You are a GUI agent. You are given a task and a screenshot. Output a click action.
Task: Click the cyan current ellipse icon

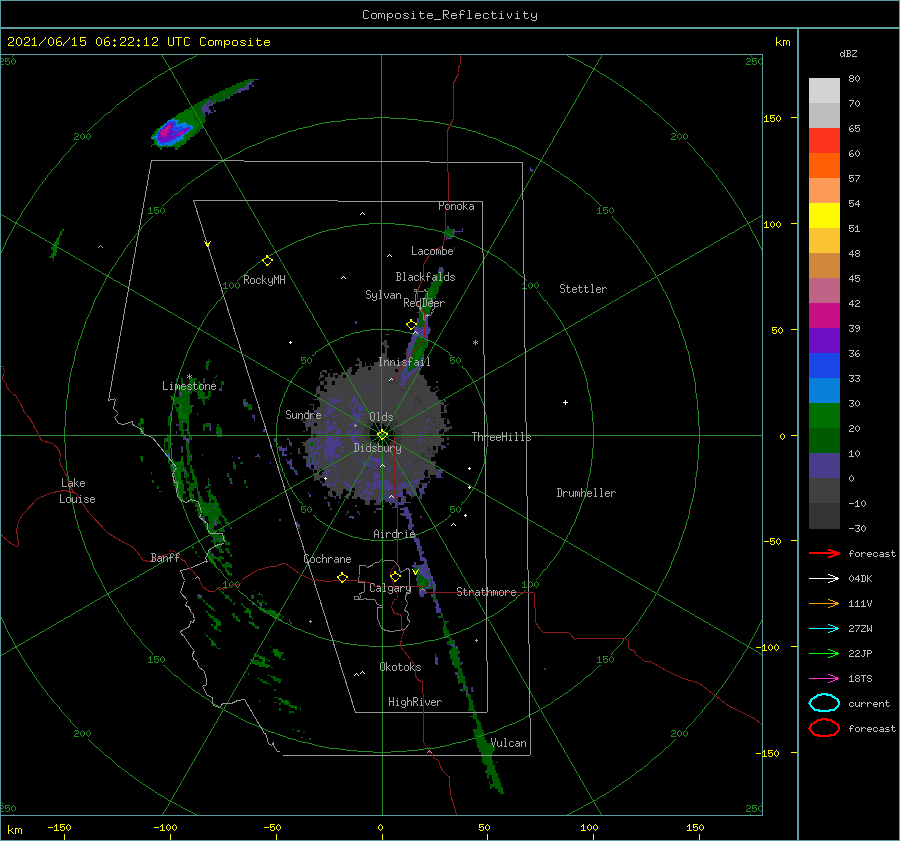(x=824, y=703)
